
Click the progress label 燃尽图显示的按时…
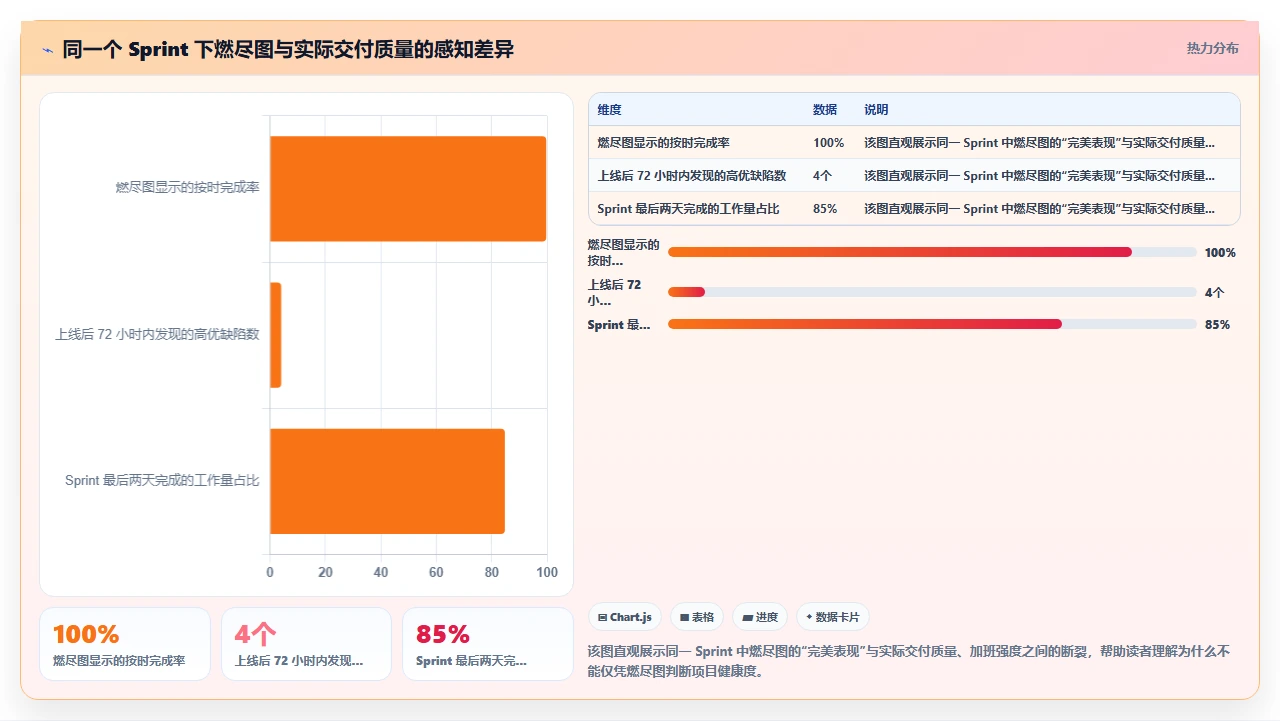pos(624,252)
